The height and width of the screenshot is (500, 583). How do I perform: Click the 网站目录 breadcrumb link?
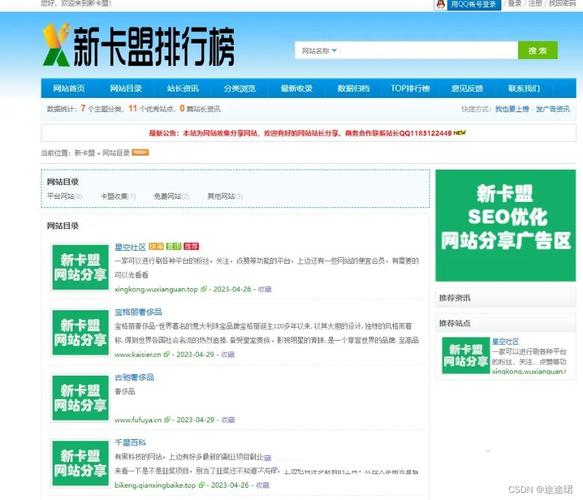click(x=116, y=152)
